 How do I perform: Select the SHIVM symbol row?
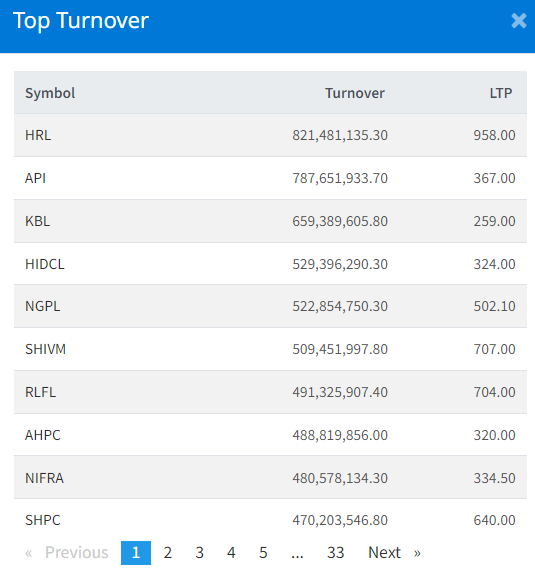pos(270,349)
